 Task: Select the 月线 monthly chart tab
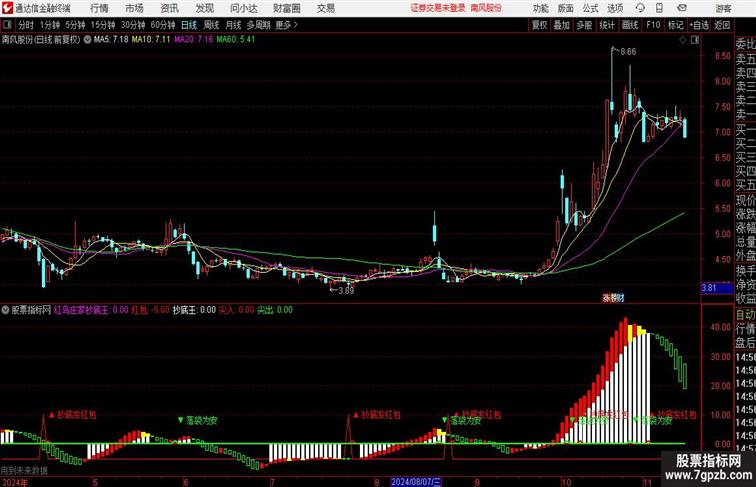click(233, 25)
